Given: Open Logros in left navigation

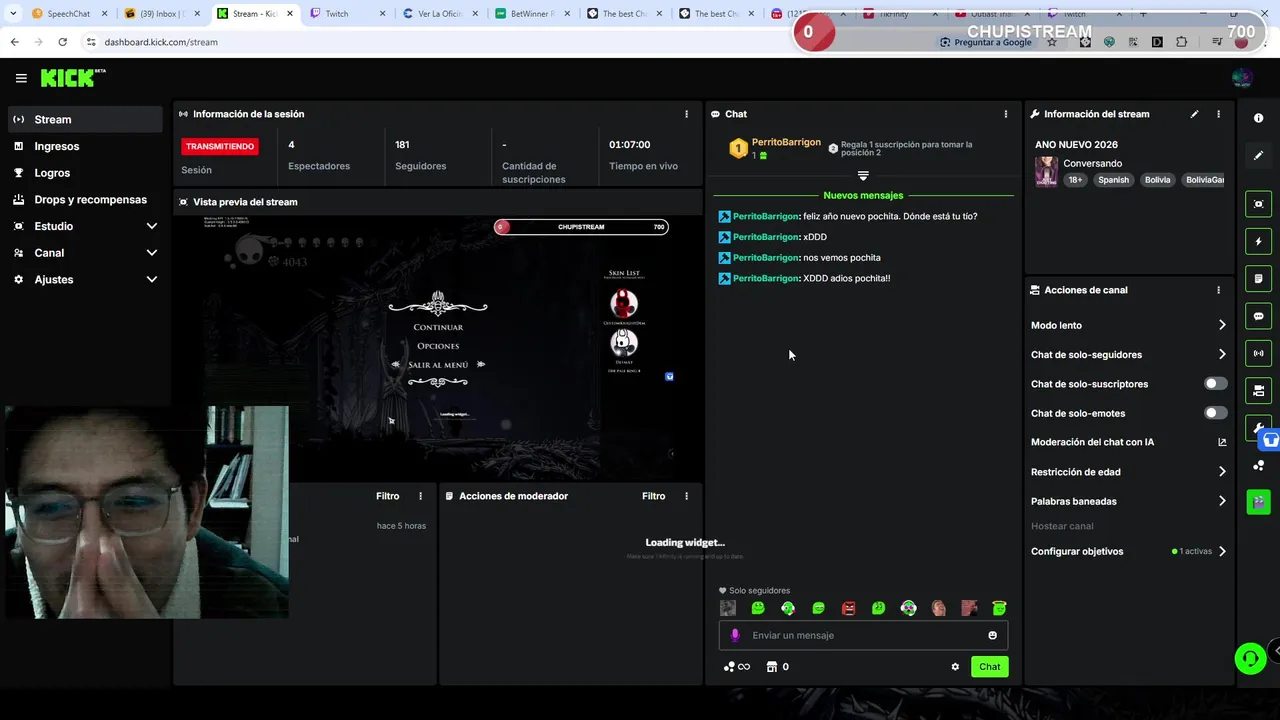Looking at the screenshot, I should click(84, 173).
